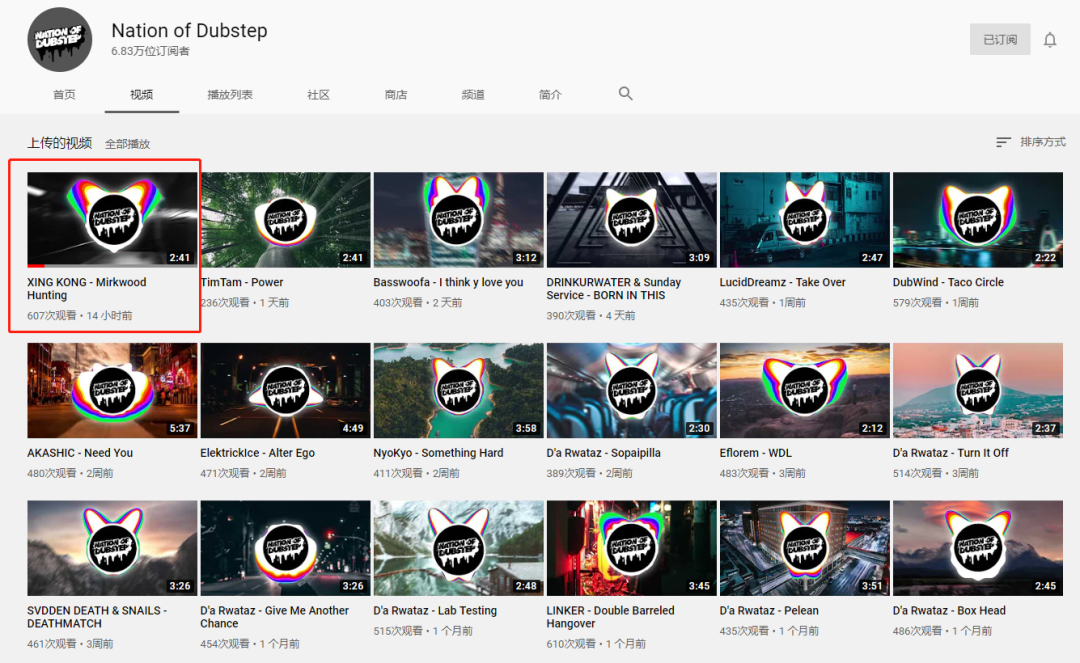The image size is (1080, 663).
Task: Open the LINKER Double Barreled Hangover thumbnail
Action: pos(632,548)
